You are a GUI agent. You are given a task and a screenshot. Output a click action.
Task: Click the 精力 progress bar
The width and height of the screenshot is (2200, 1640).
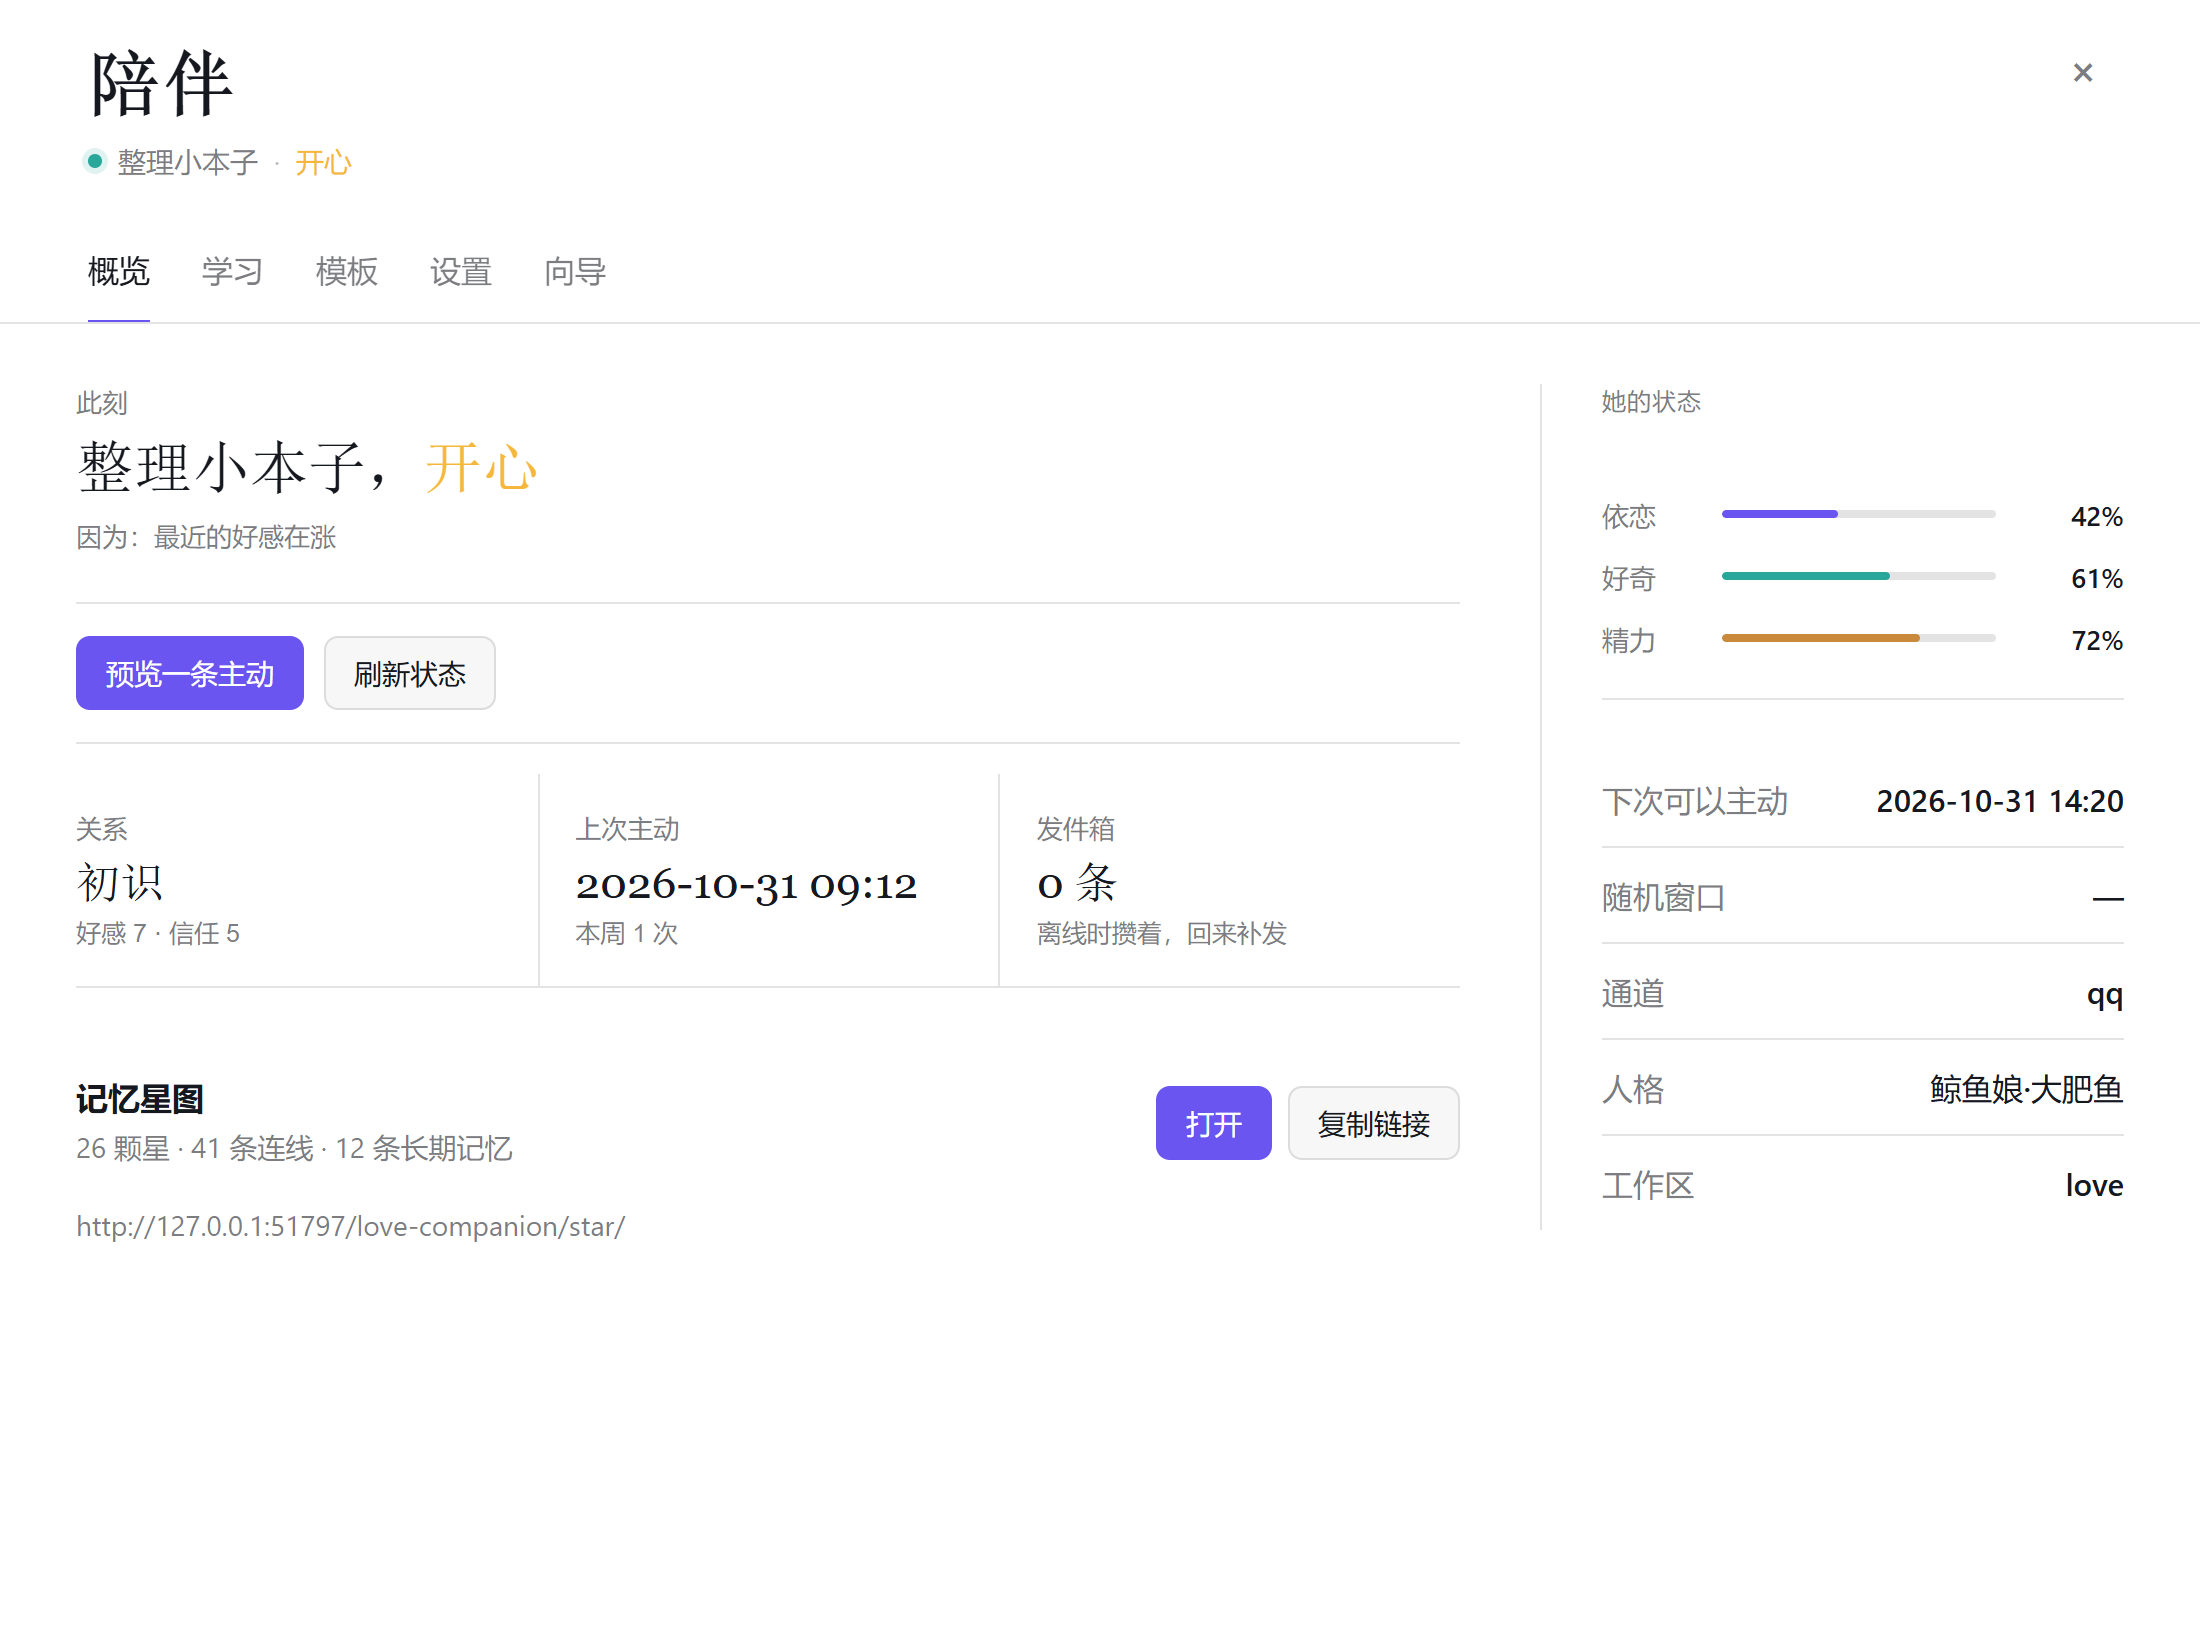point(1859,638)
